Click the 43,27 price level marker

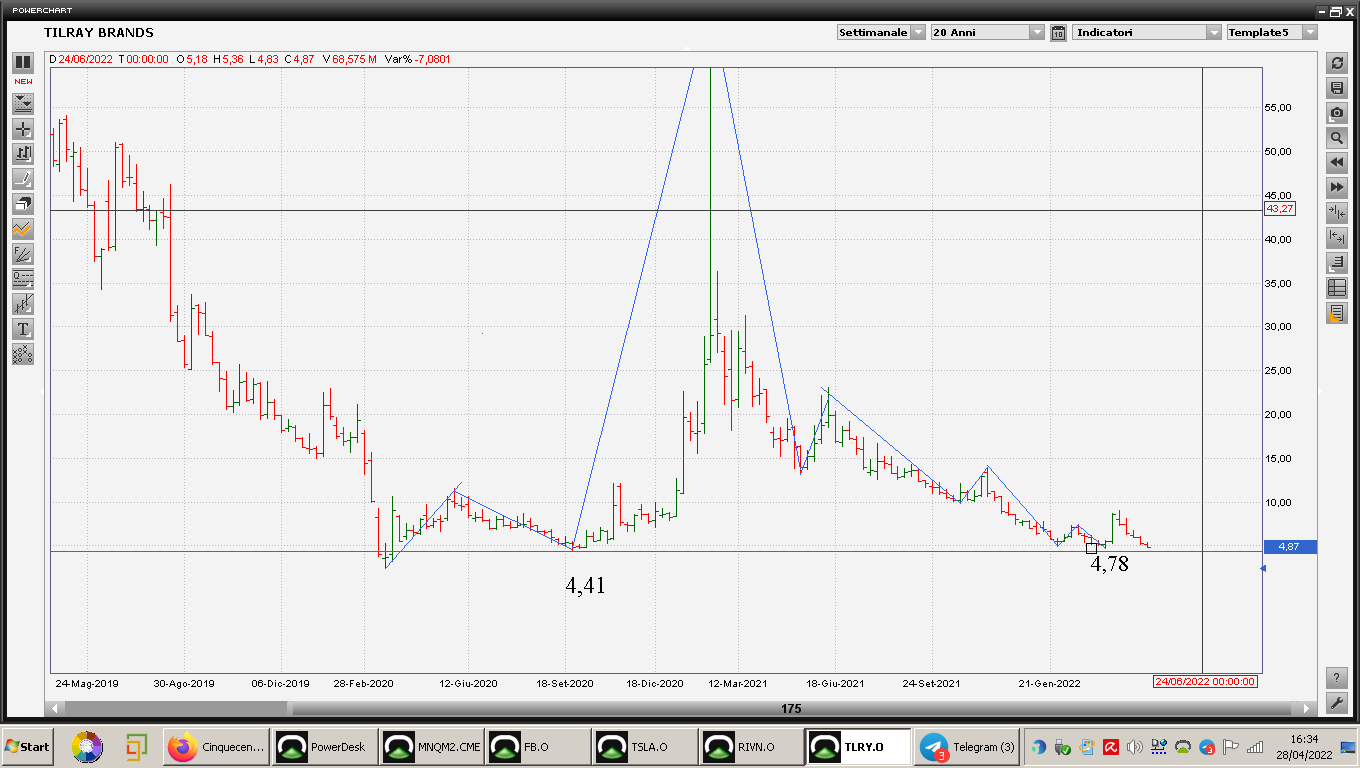click(1279, 209)
